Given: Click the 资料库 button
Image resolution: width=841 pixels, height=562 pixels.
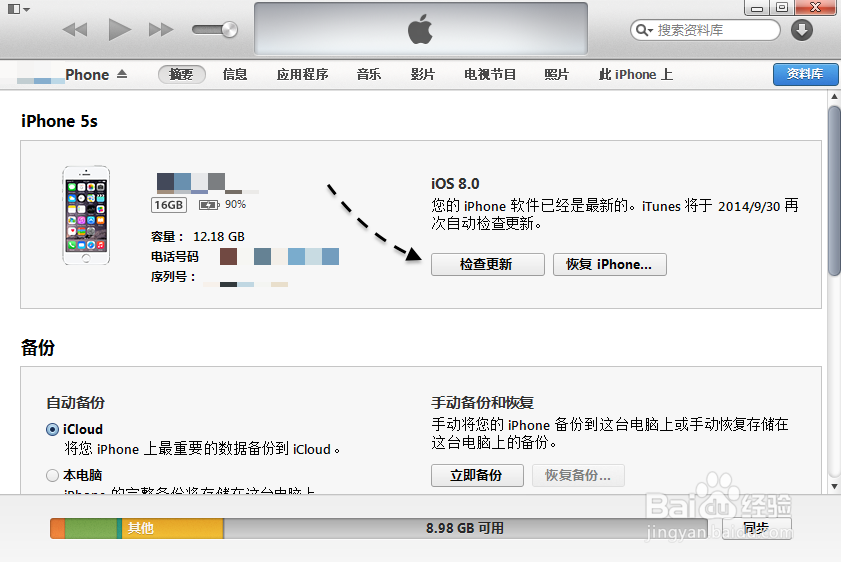Looking at the screenshot, I should click(805, 74).
